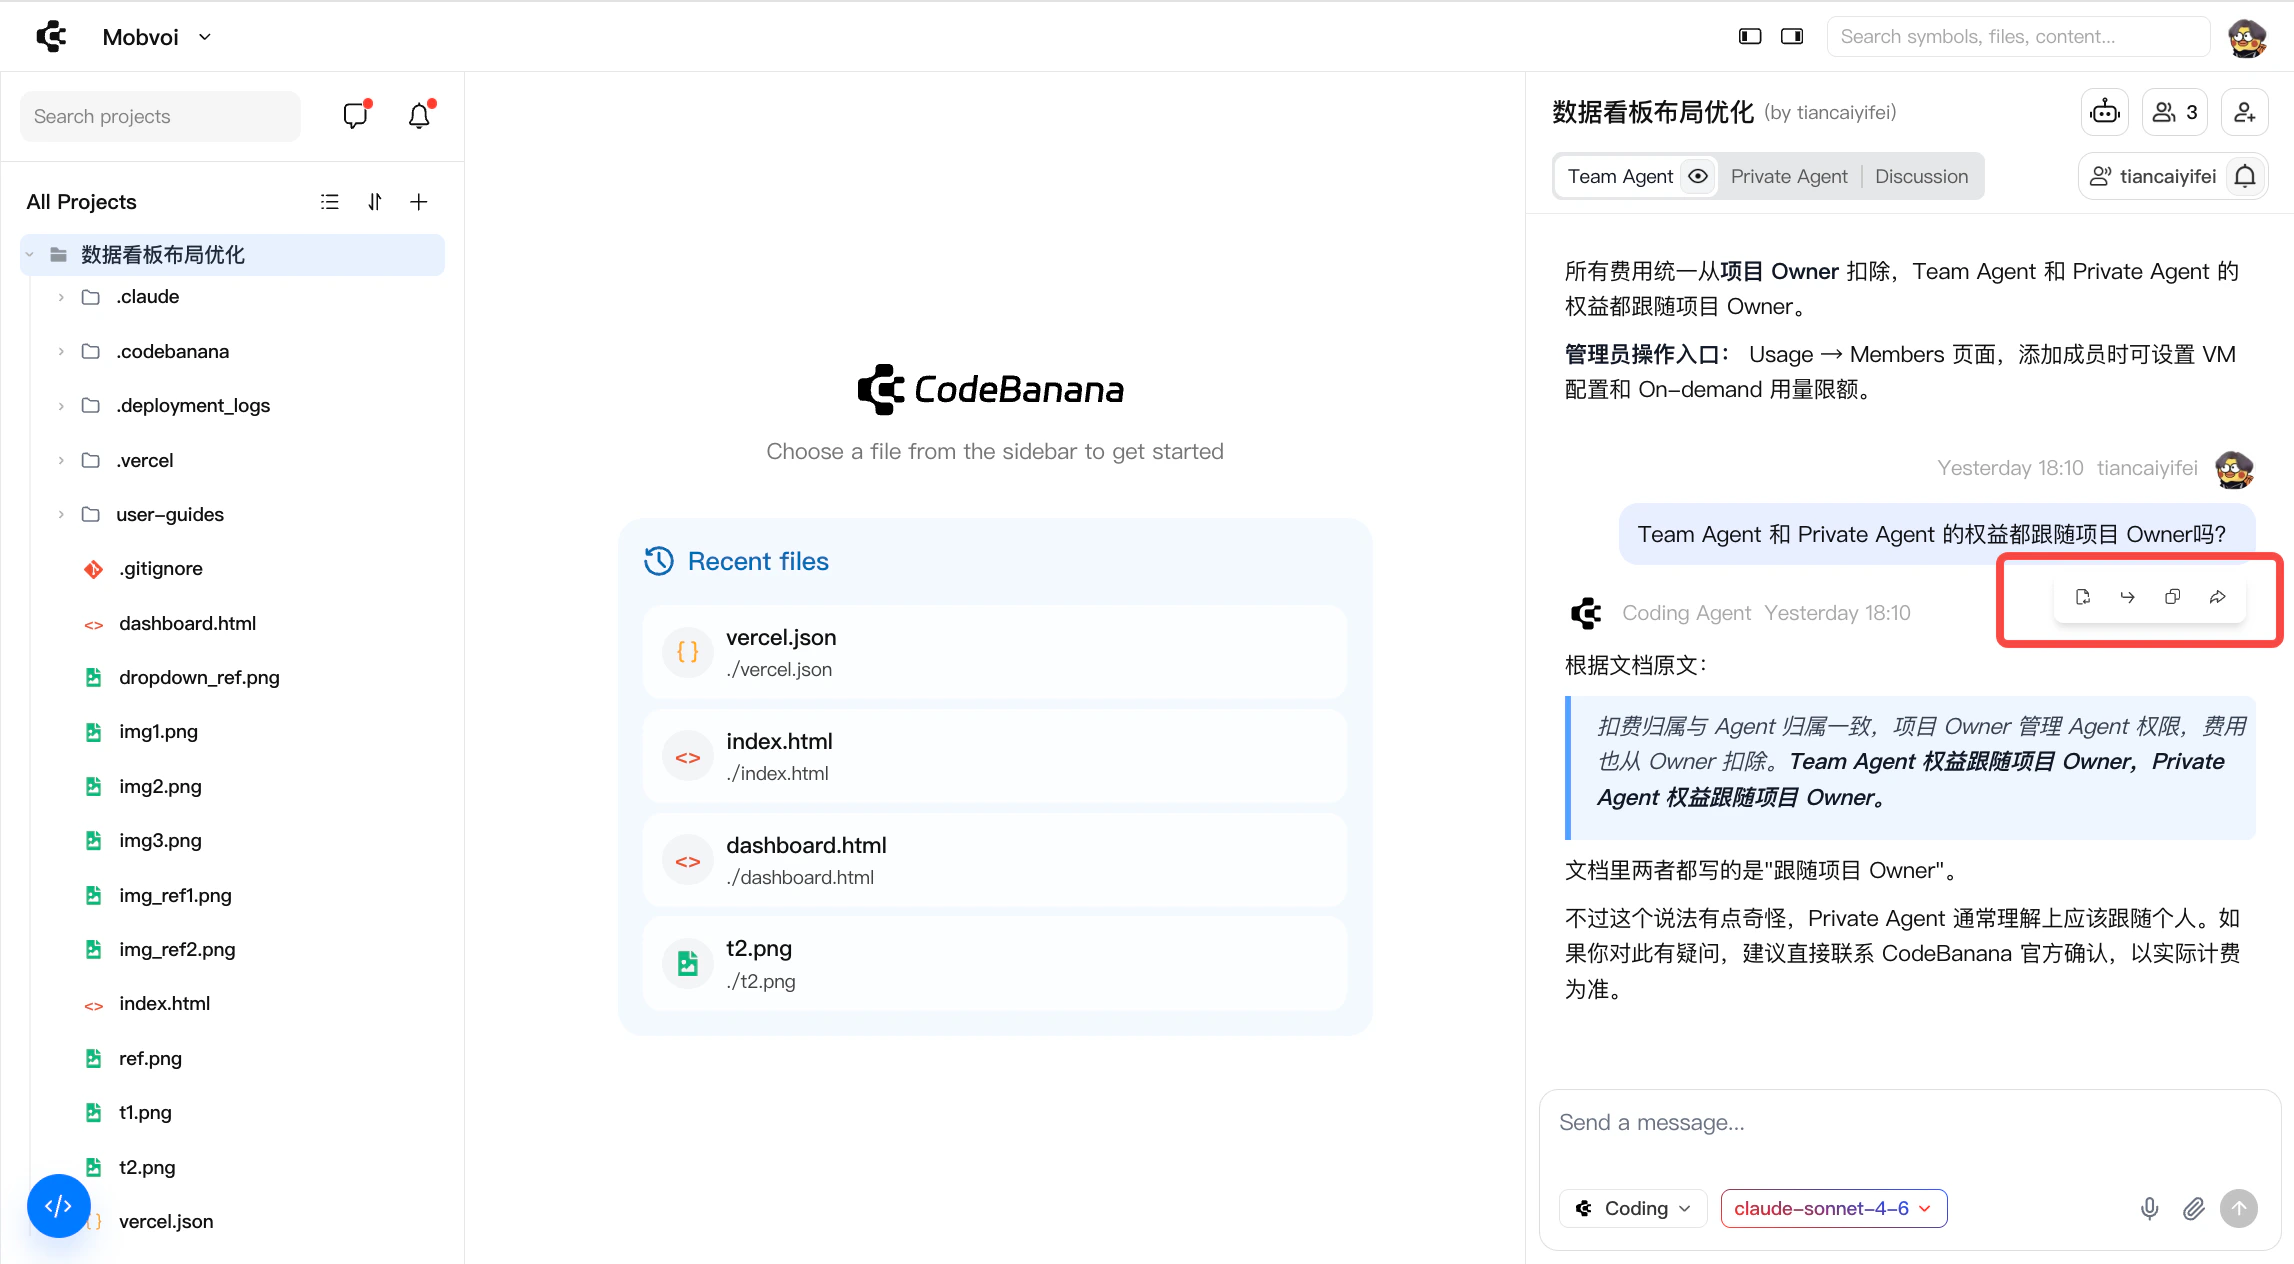This screenshot has width=2294, height=1264.
Task: Click the microphone voice input icon
Action: tap(2149, 1208)
